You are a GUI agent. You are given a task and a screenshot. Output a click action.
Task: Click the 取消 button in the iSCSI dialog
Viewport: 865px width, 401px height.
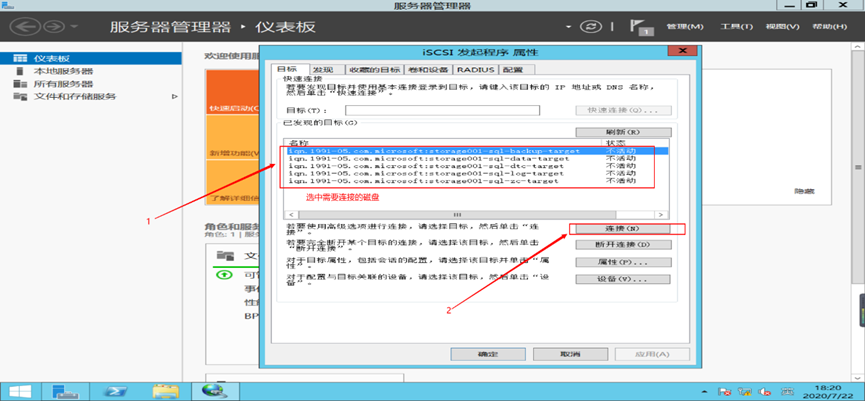coord(570,354)
